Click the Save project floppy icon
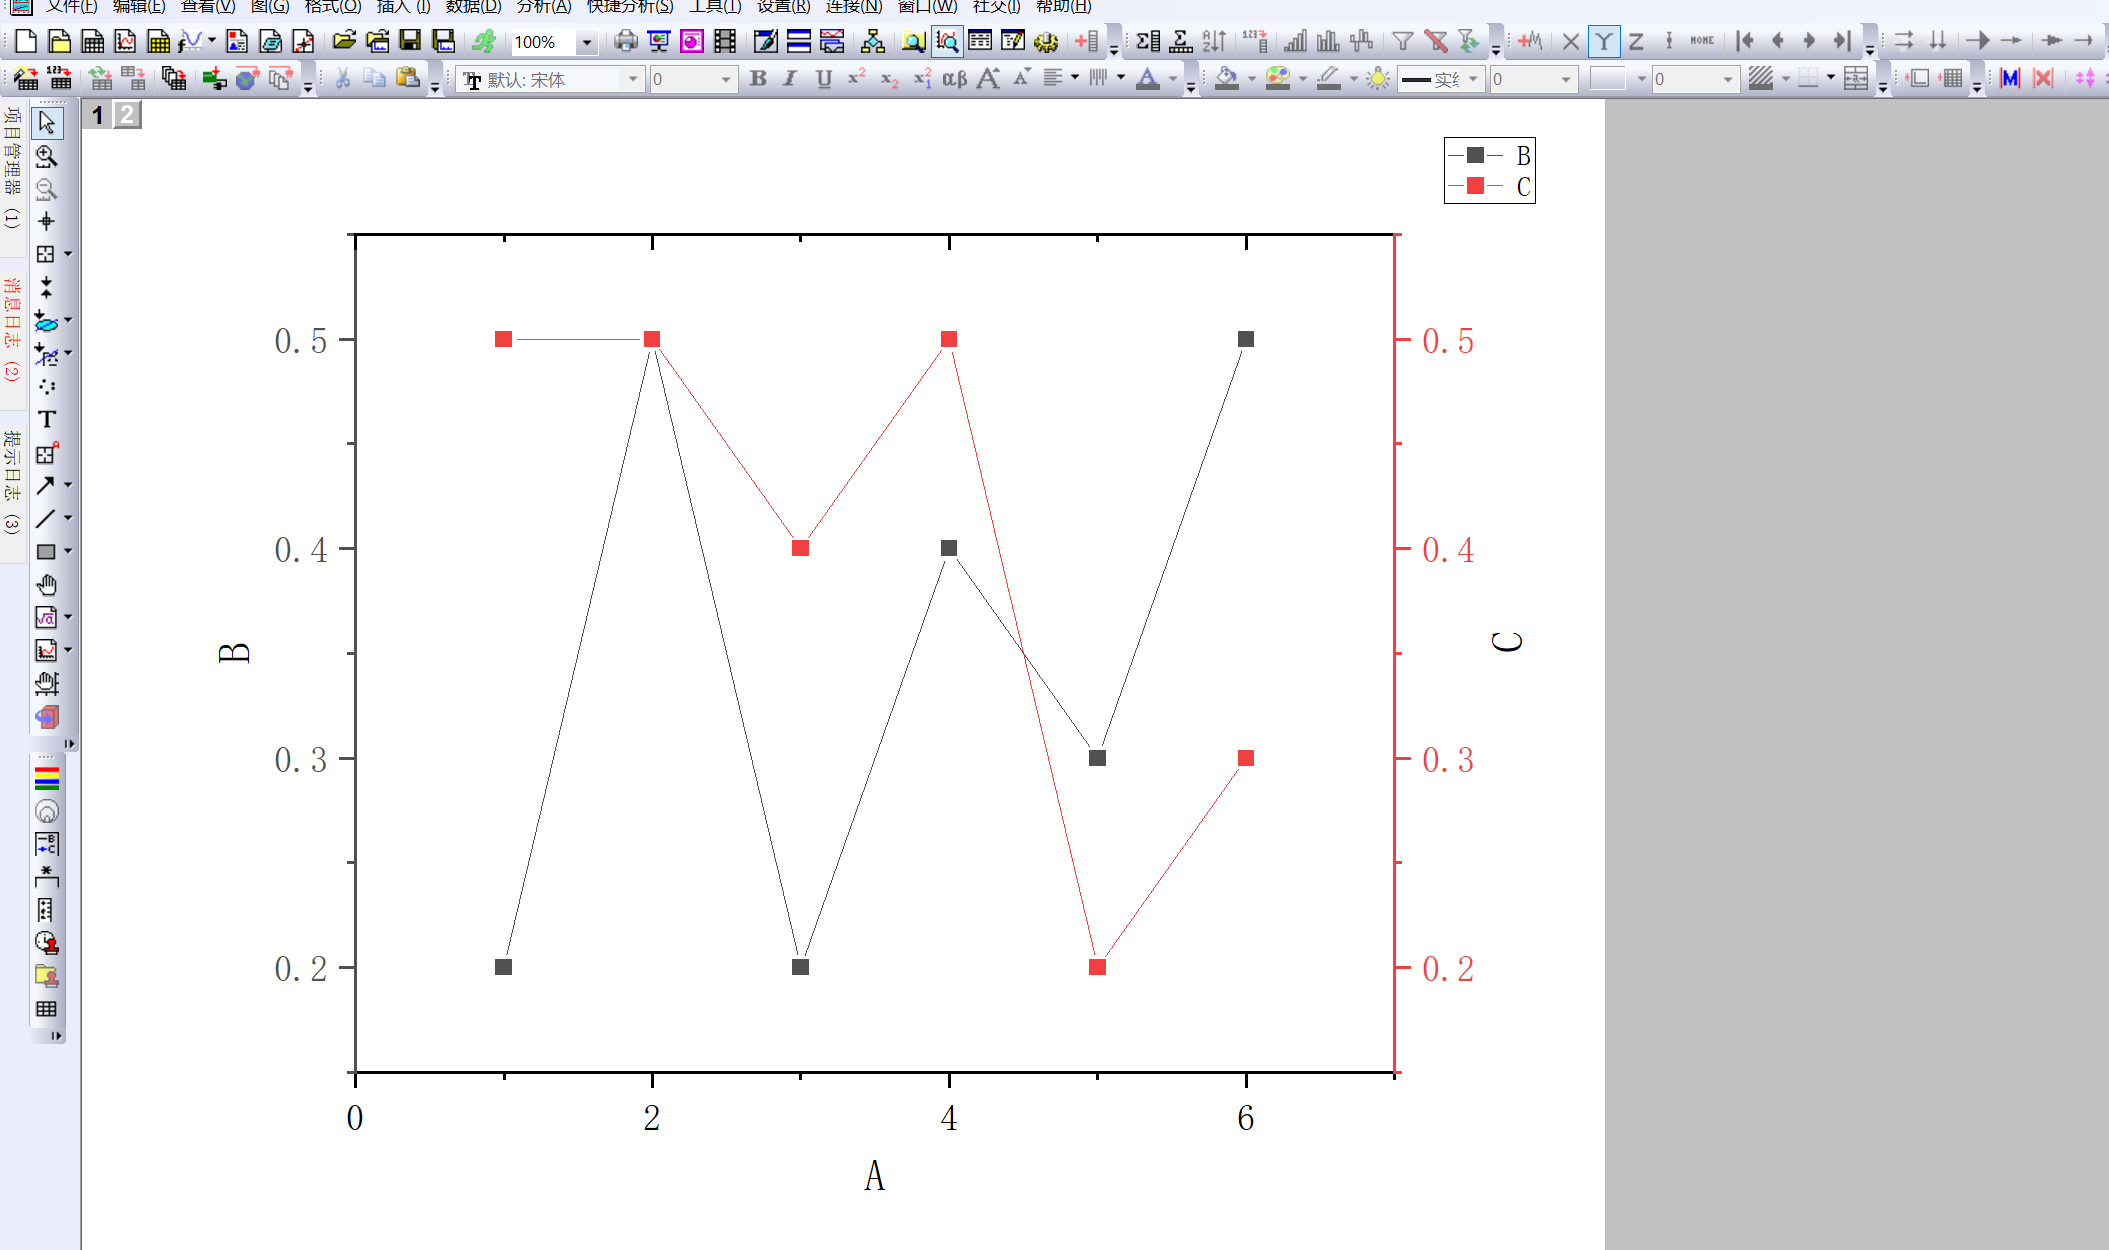This screenshot has width=2109, height=1250. tap(410, 41)
